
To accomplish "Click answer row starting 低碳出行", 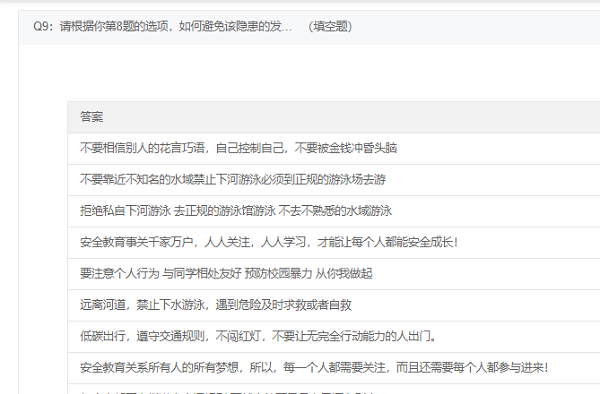I will pos(334,337).
